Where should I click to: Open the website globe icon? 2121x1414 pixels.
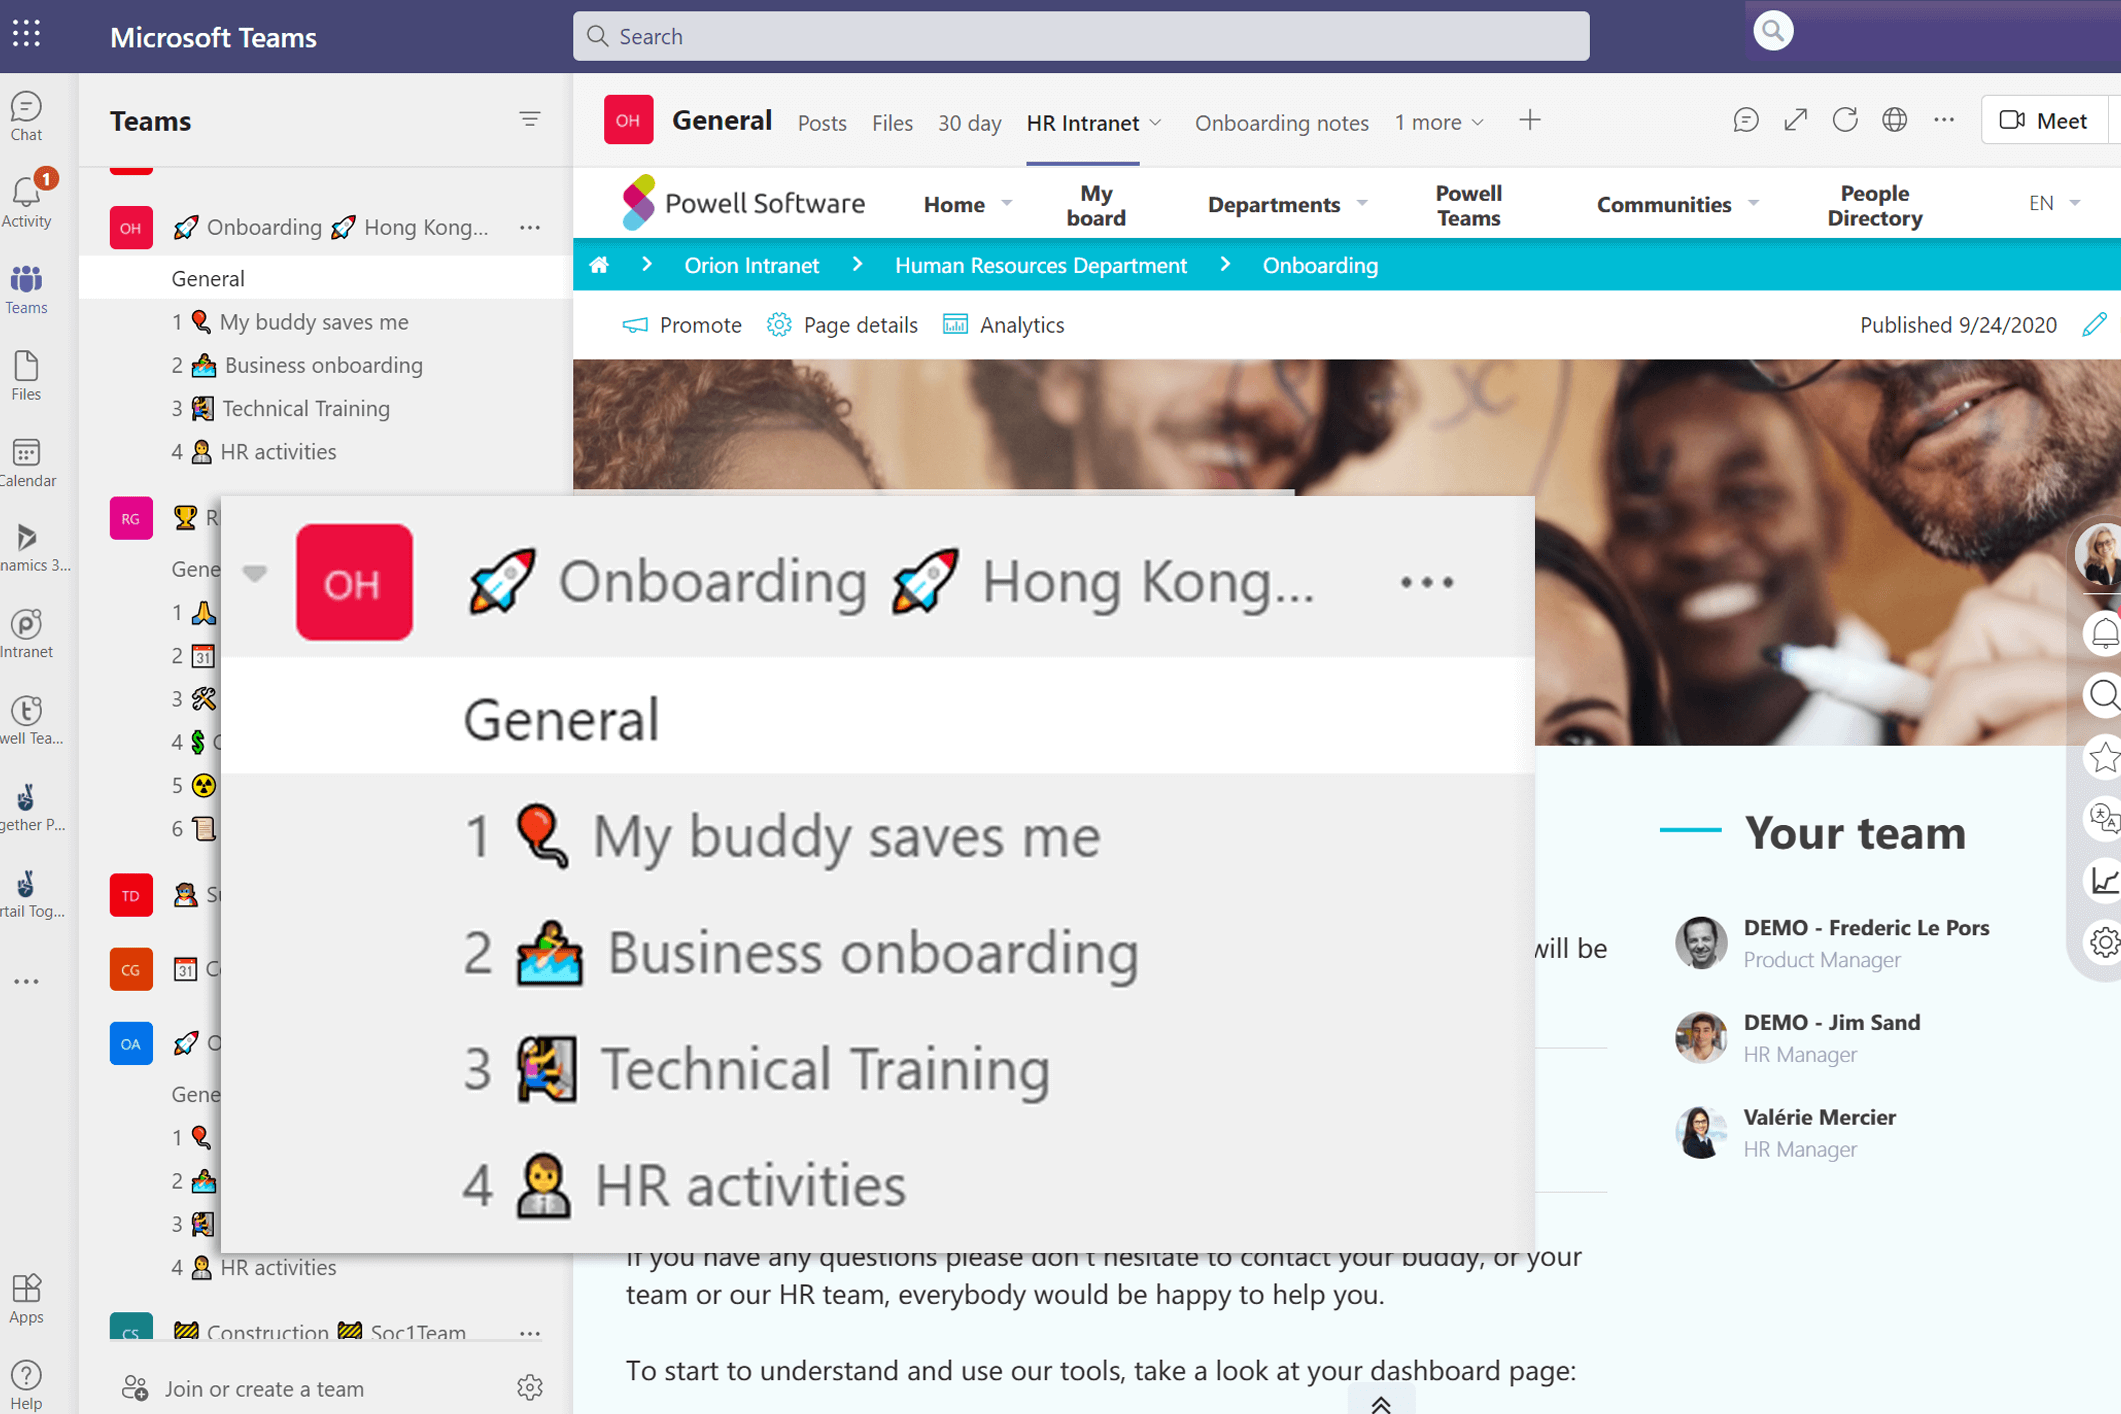pos(1894,120)
